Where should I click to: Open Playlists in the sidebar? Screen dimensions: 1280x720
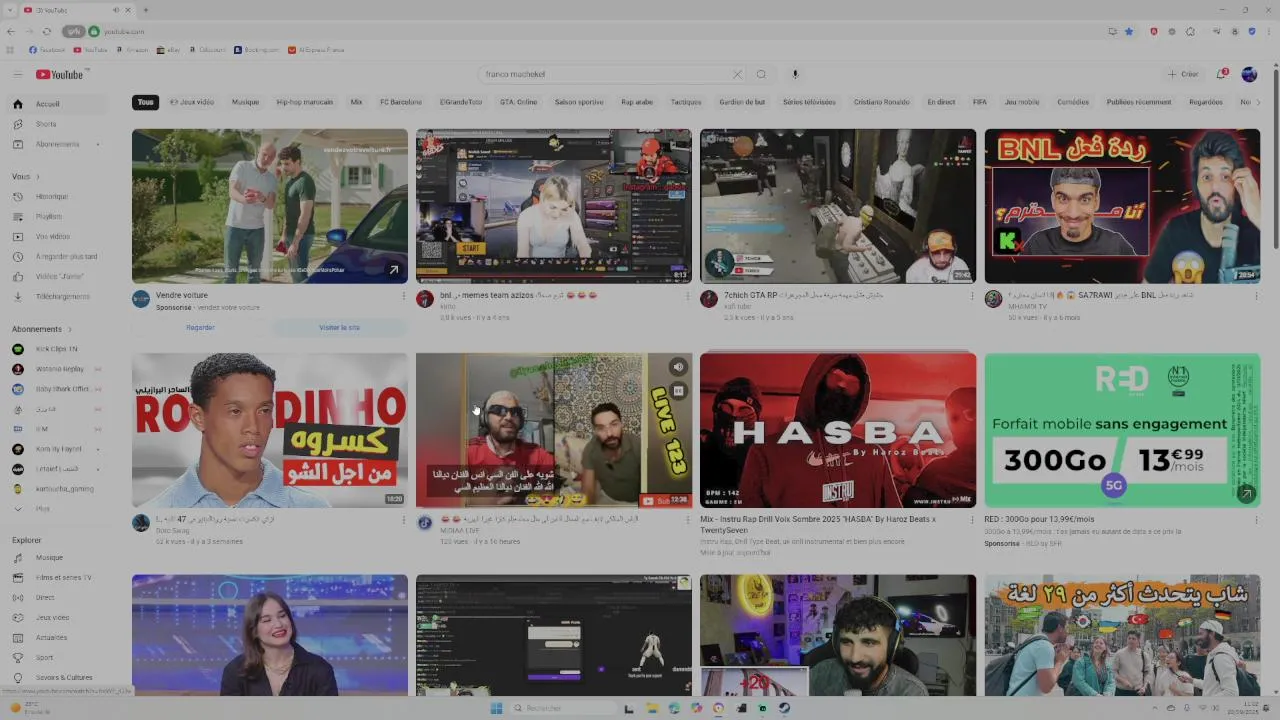(56, 216)
